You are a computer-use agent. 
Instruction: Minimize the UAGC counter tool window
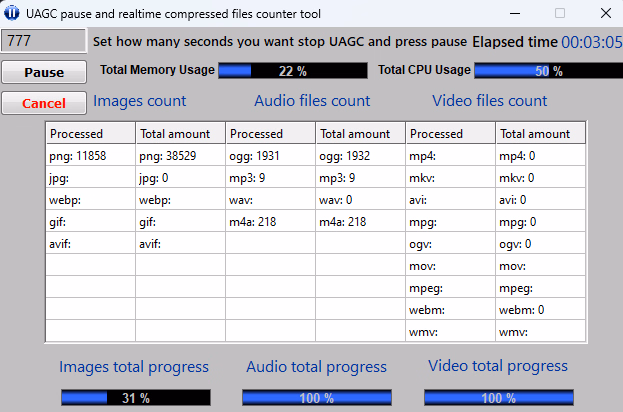512,14
